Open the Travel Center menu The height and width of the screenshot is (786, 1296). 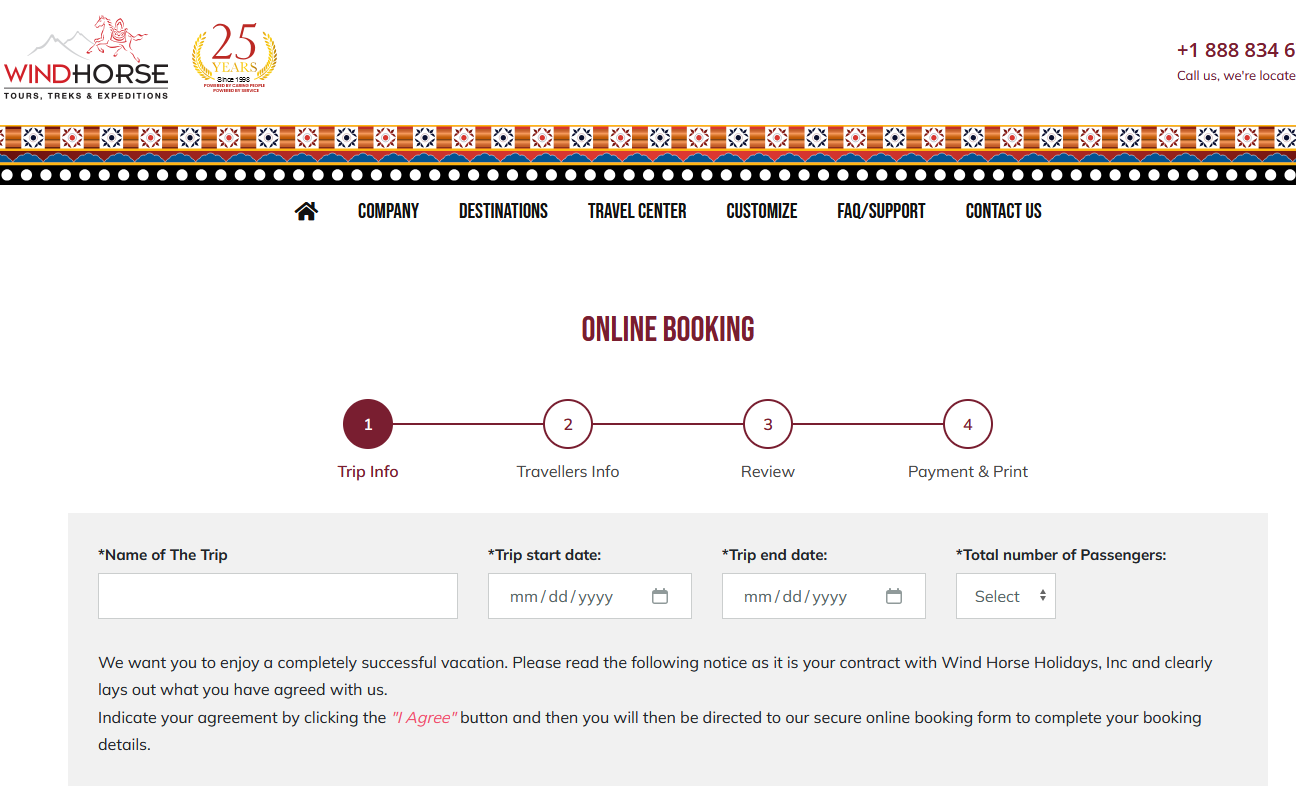[x=637, y=211]
